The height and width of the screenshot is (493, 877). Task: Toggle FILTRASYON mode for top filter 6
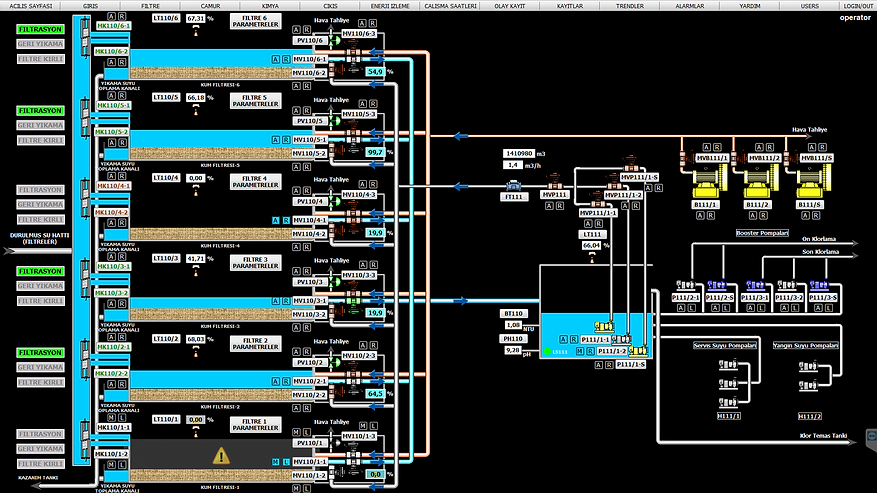point(41,29)
